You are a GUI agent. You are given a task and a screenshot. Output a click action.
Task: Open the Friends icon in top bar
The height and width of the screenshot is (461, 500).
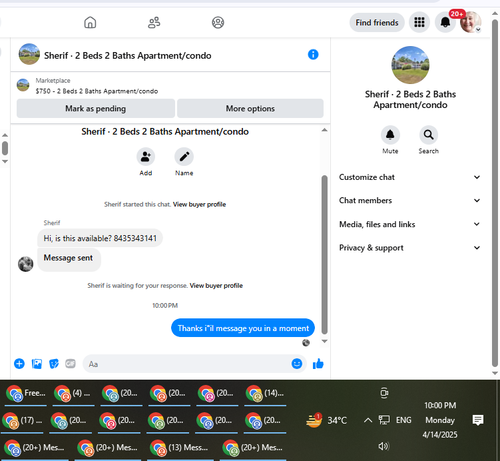(154, 23)
